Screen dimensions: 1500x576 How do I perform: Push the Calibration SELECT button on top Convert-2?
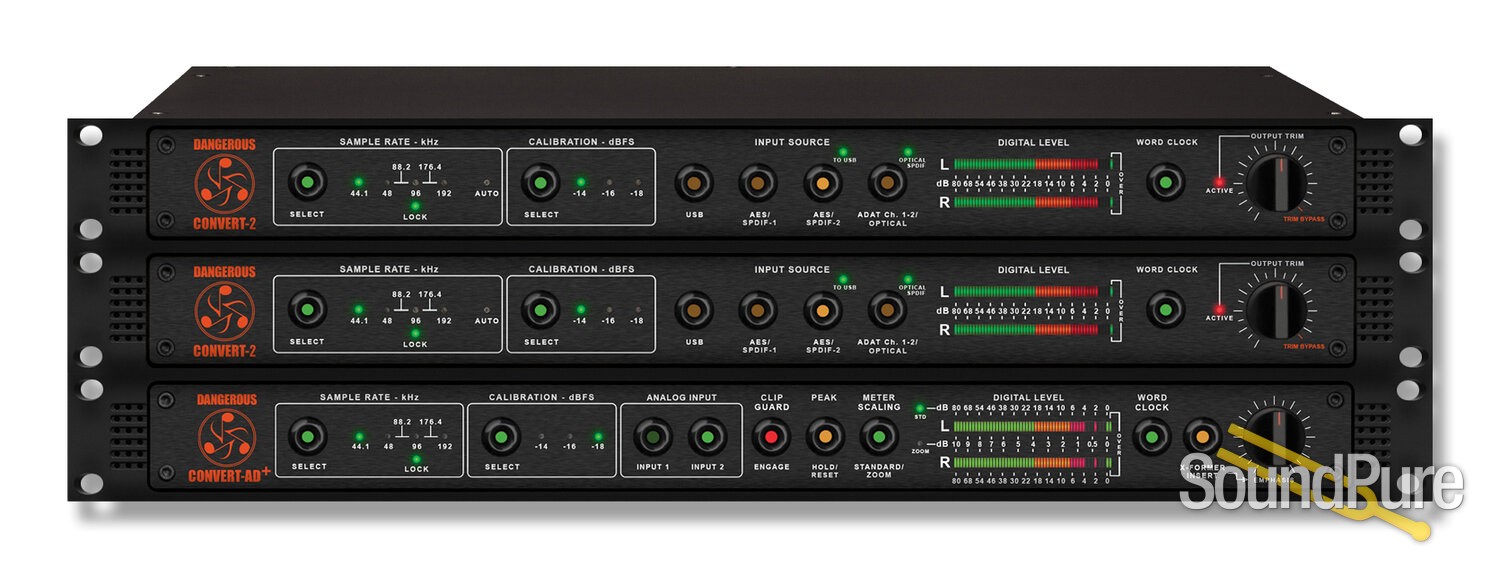(x=541, y=184)
